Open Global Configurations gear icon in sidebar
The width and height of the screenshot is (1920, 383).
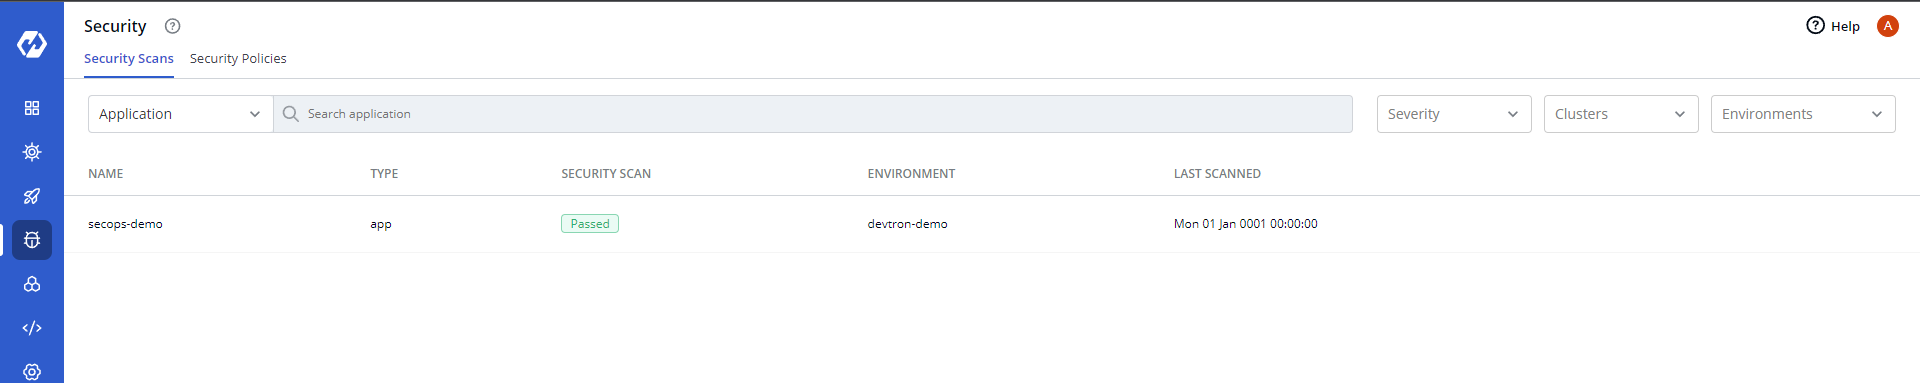coord(32,372)
